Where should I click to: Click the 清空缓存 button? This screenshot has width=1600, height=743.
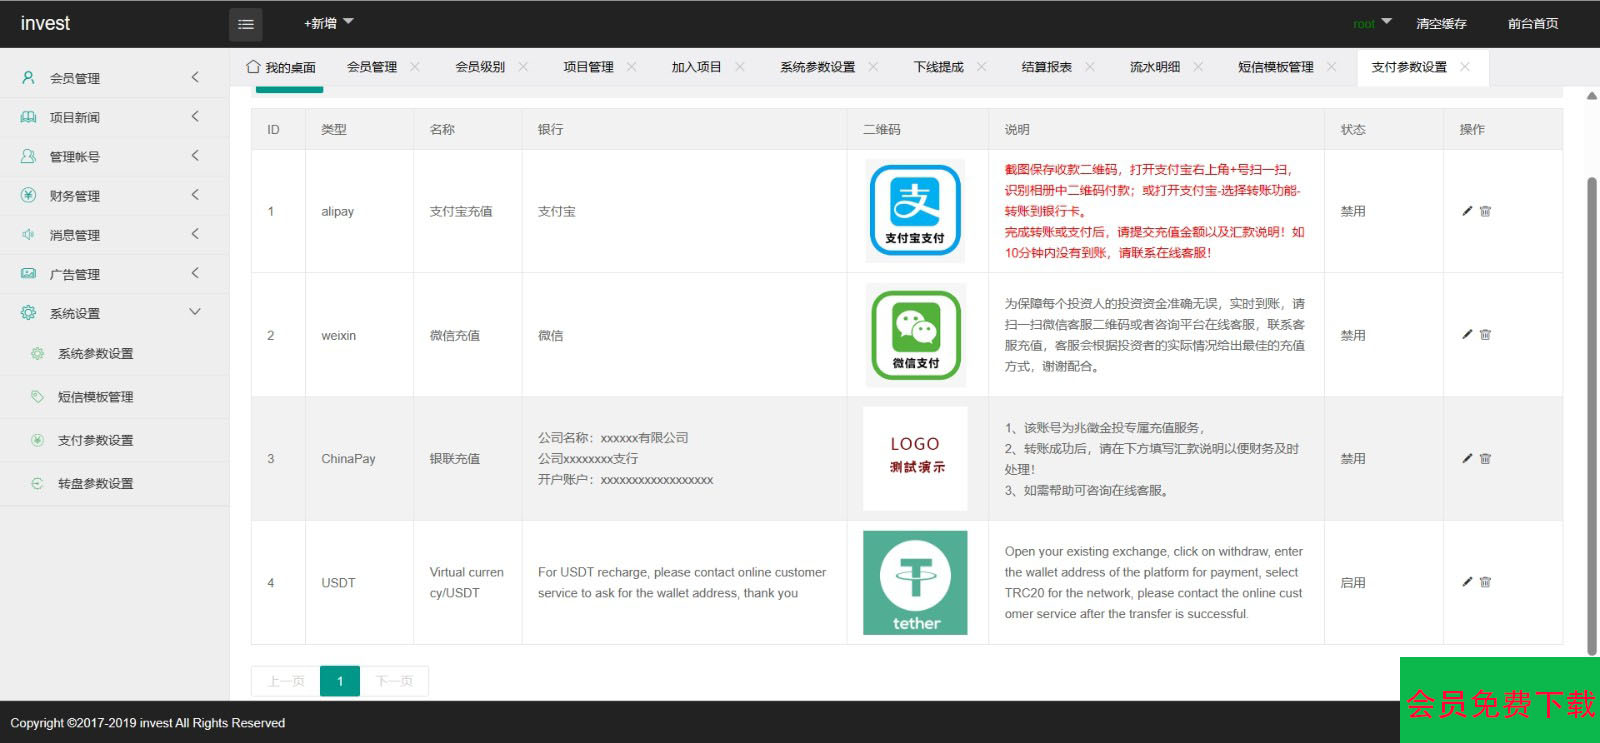point(1441,23)
